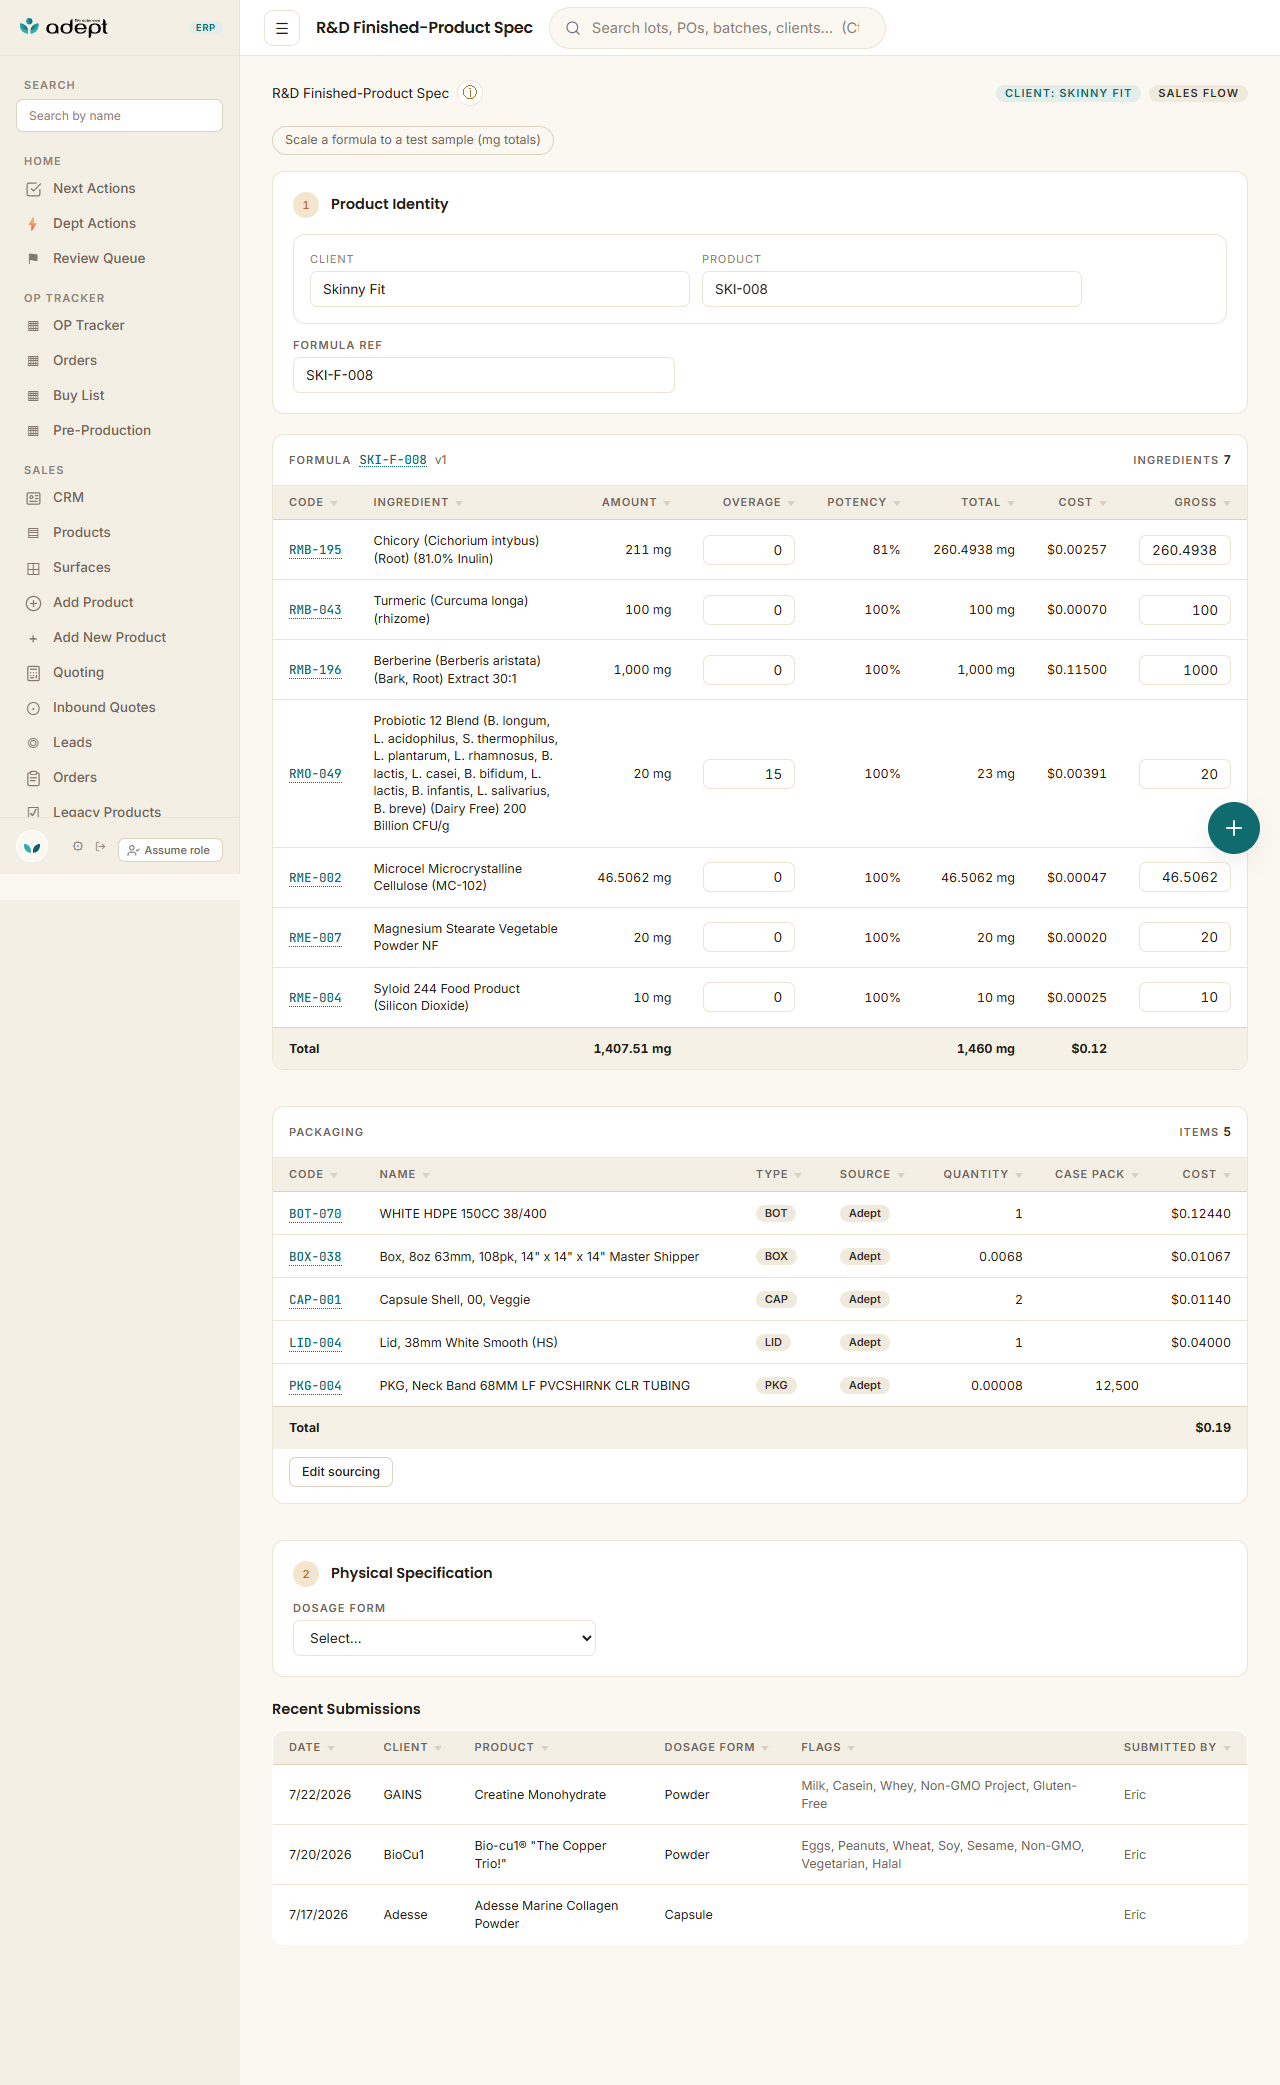Click the Creatine Monohydrate submission row
Viewport: 1280px width, 2085px height.
point(760,1795)
